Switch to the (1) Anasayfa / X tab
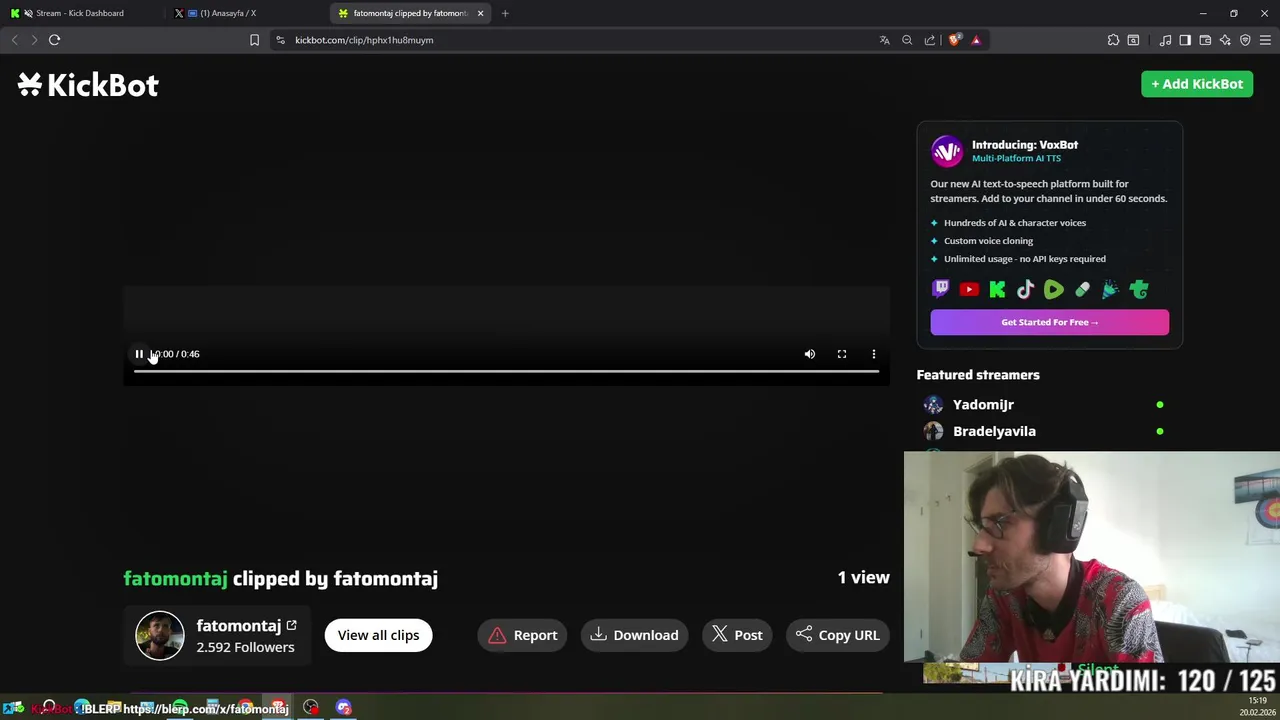Image resolution: width=1280 pixels, height=720 pixels. click(228, 13)
